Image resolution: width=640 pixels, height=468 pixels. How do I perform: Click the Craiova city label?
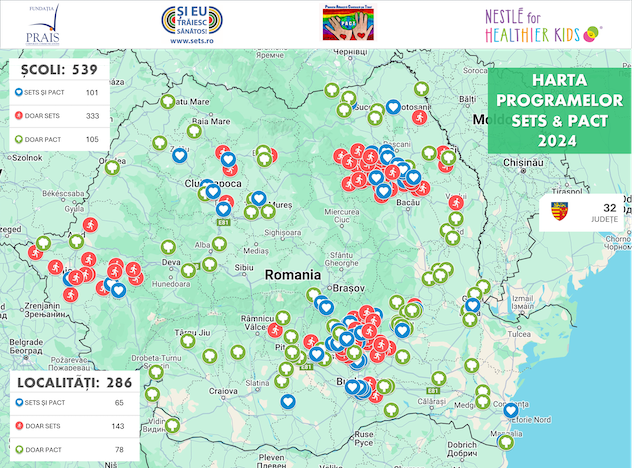pyautogui.click(x=223, y=391)
